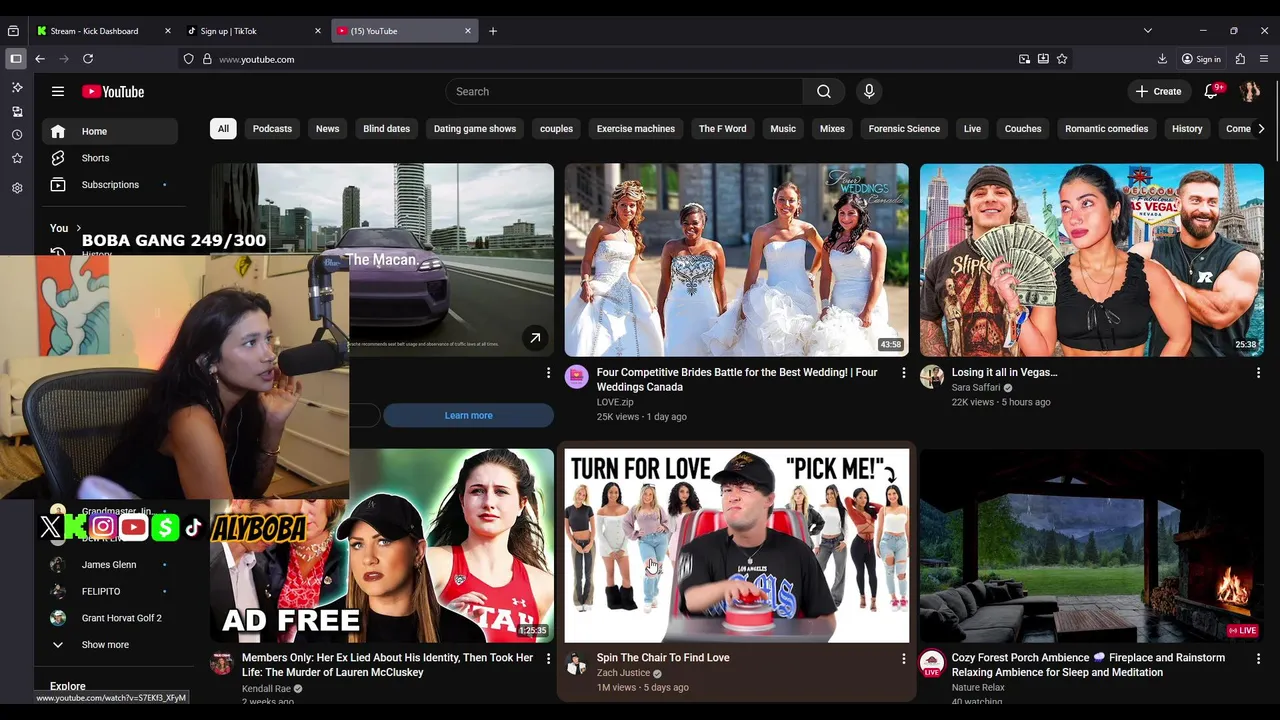
Task: Open AI chatbot sparkle icon in sidebar
Action: click(17, 88)
